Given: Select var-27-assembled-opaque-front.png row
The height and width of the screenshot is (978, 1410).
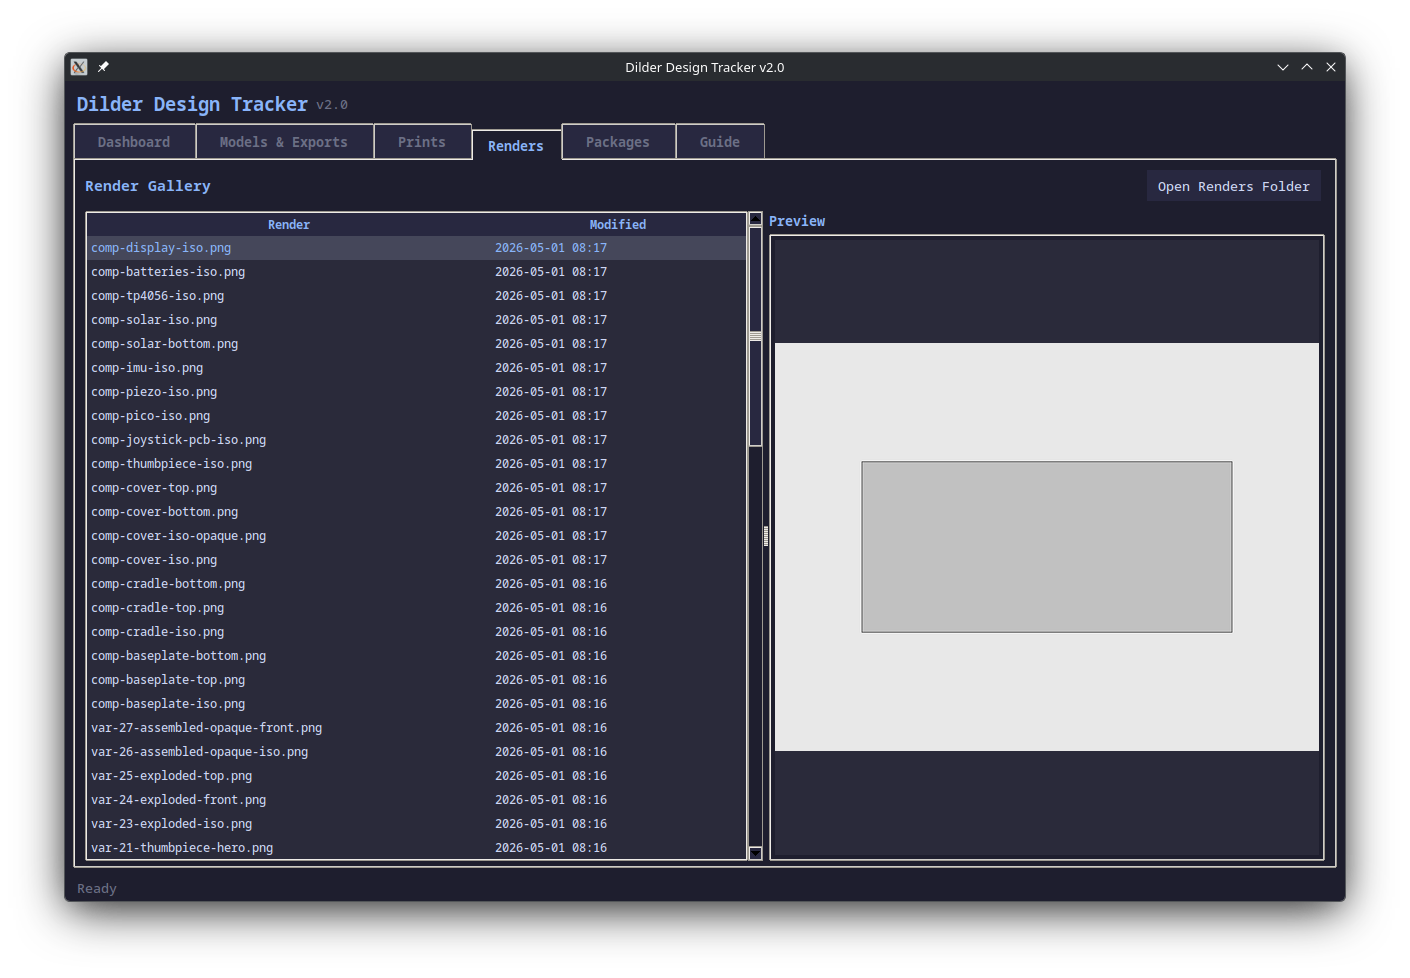Looking at the screenshot, I should tap(417, 728).
